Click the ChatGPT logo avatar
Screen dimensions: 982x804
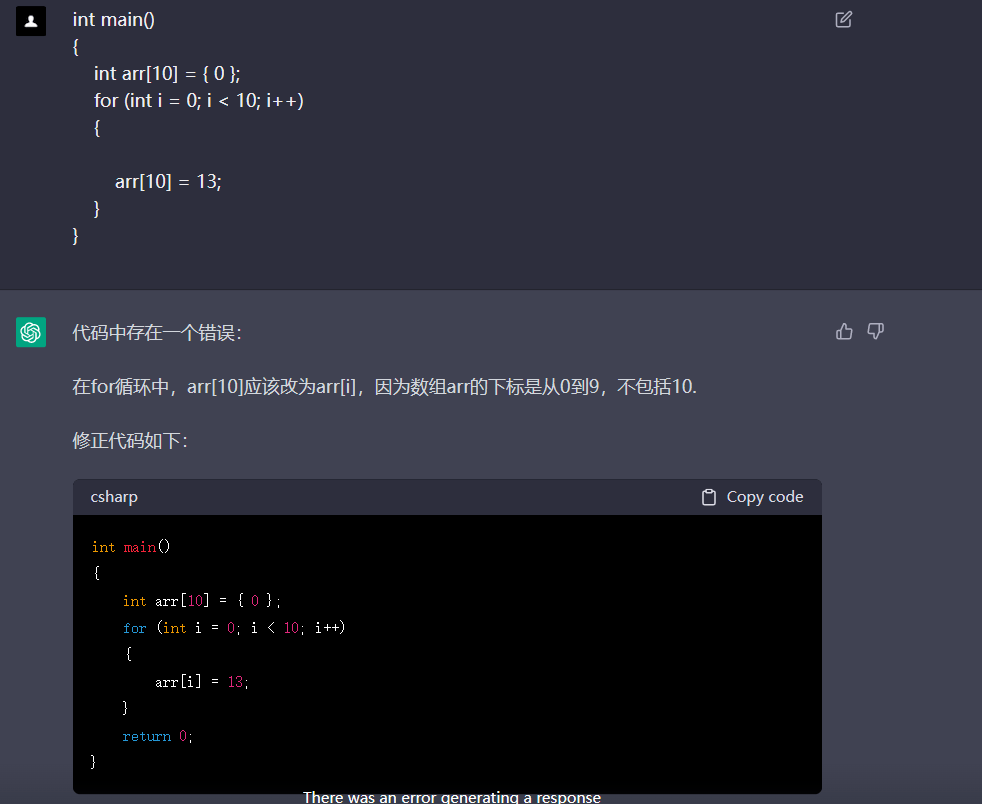31,332
